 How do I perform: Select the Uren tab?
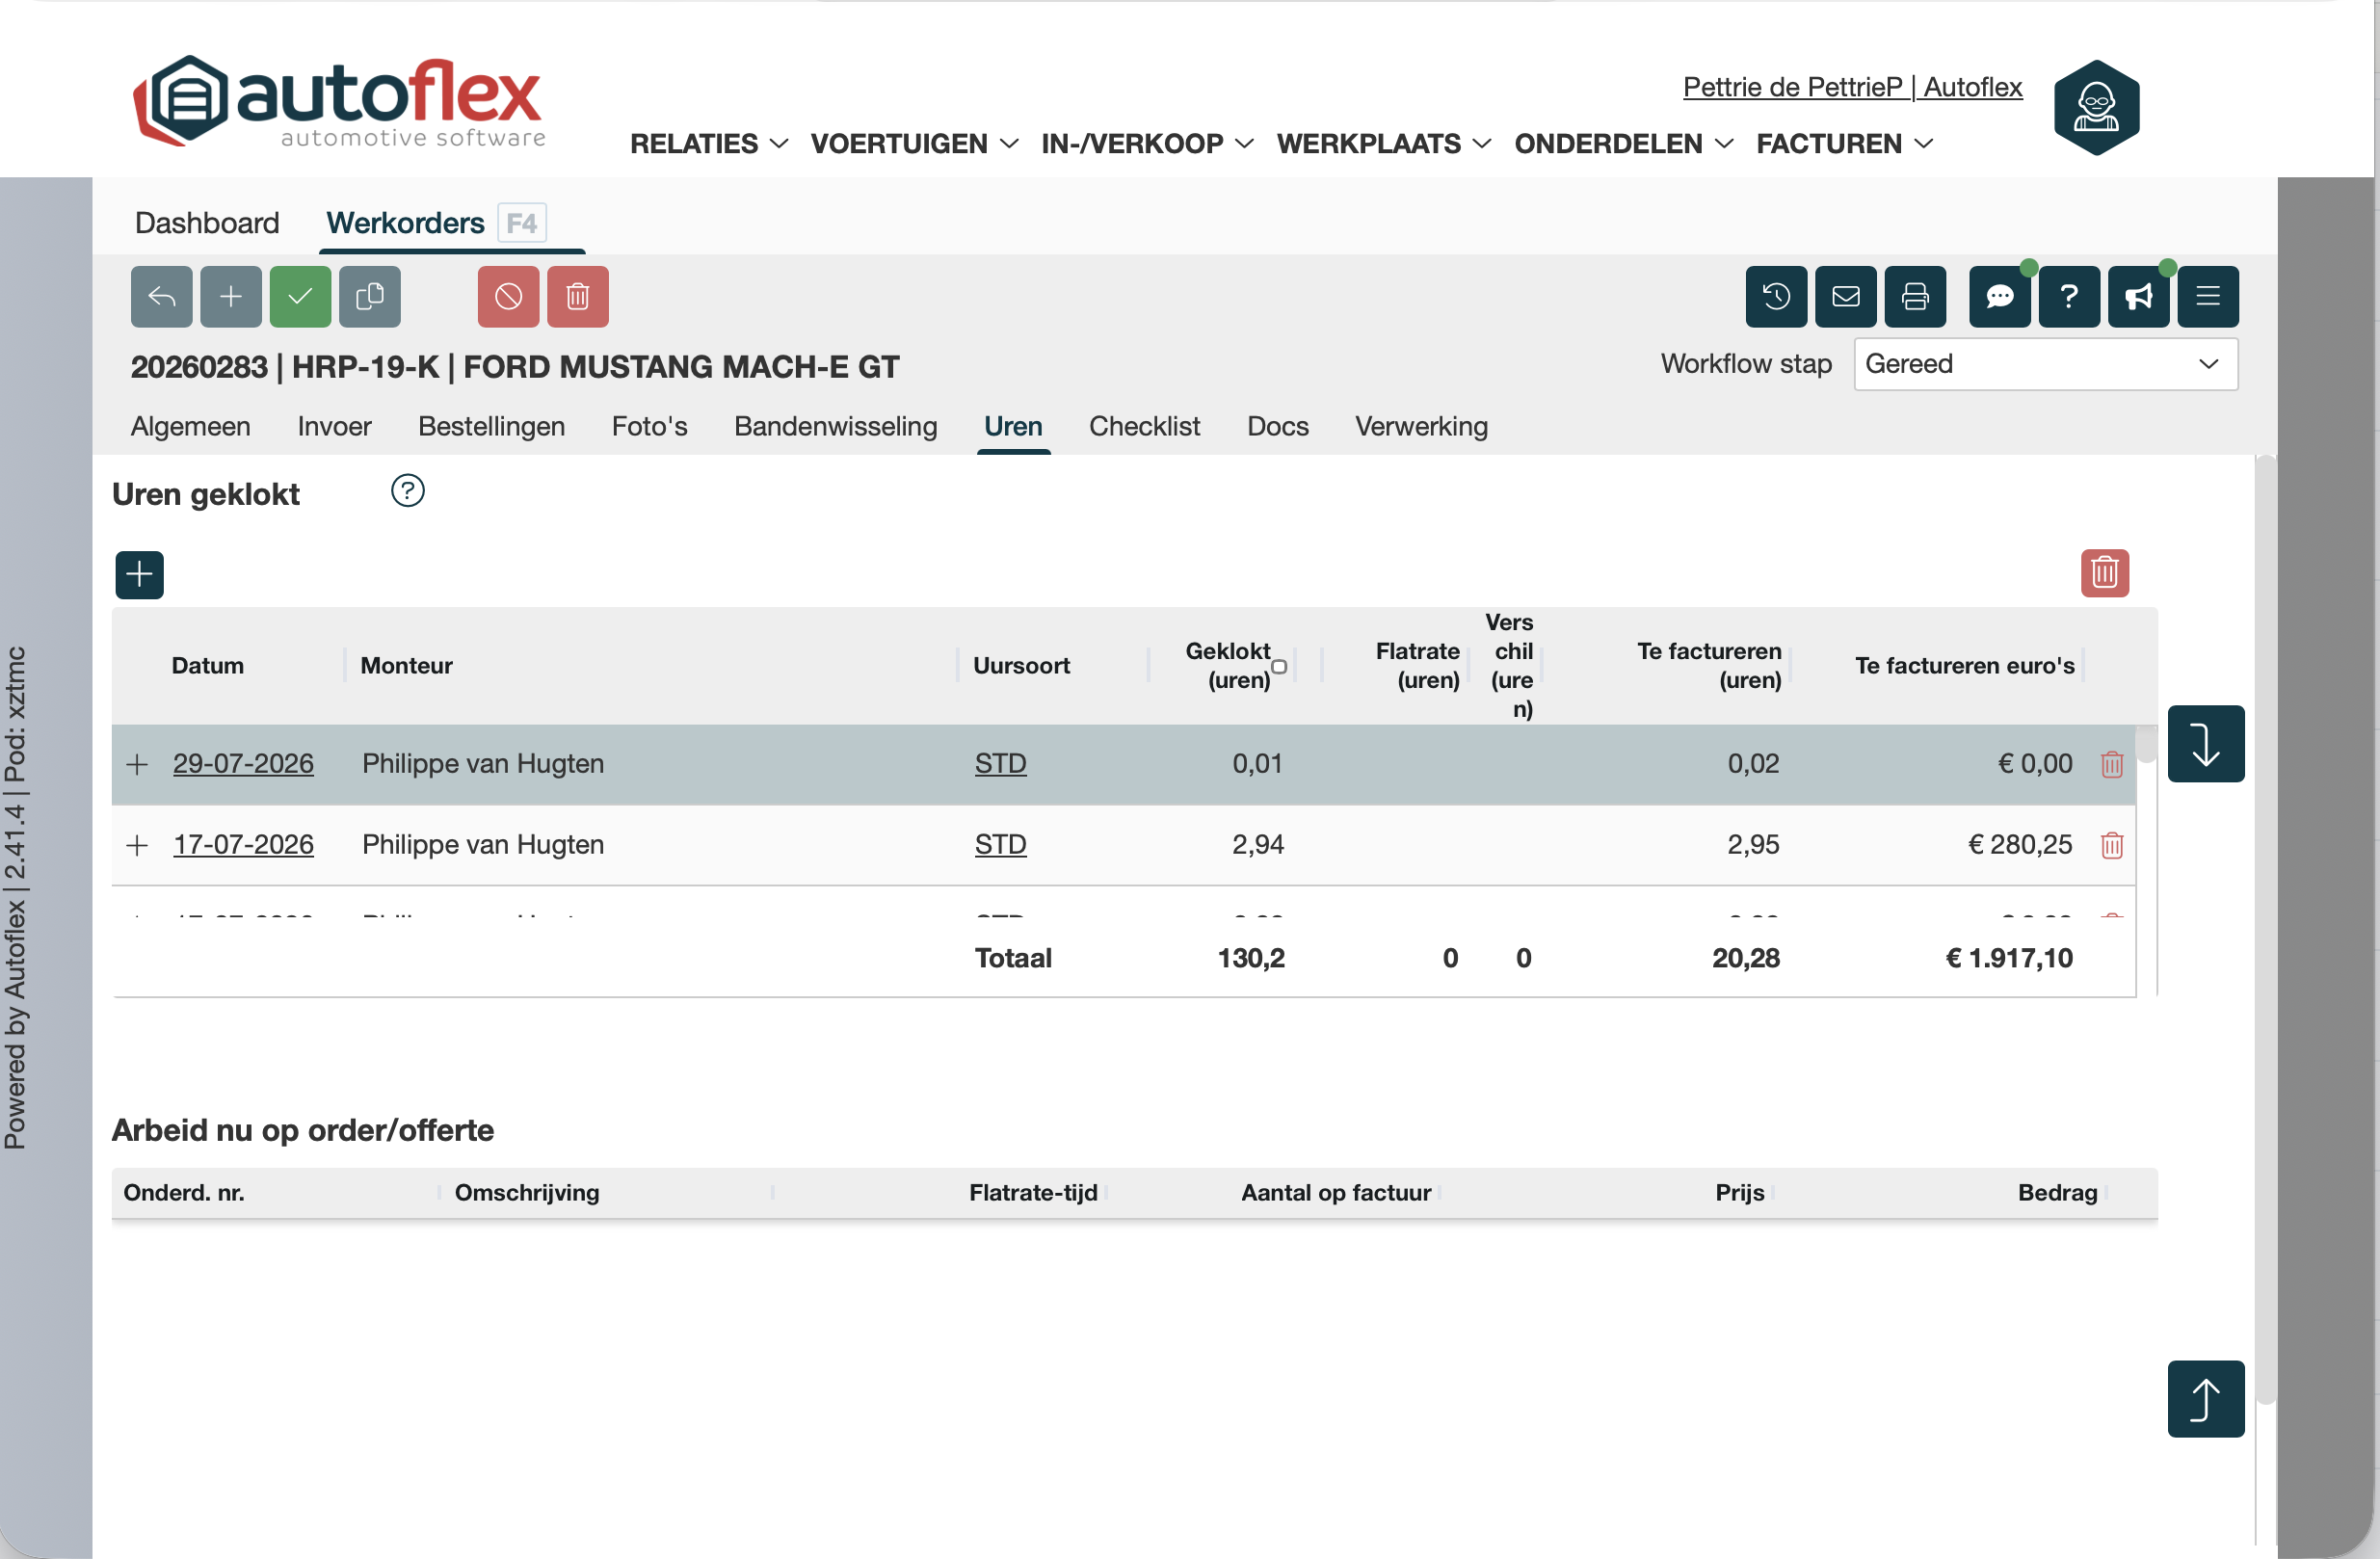point(1013,426)
